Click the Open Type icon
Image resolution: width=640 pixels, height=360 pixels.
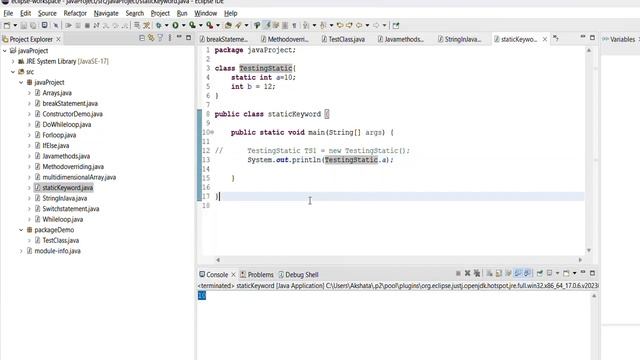click(x=228, y=25)
